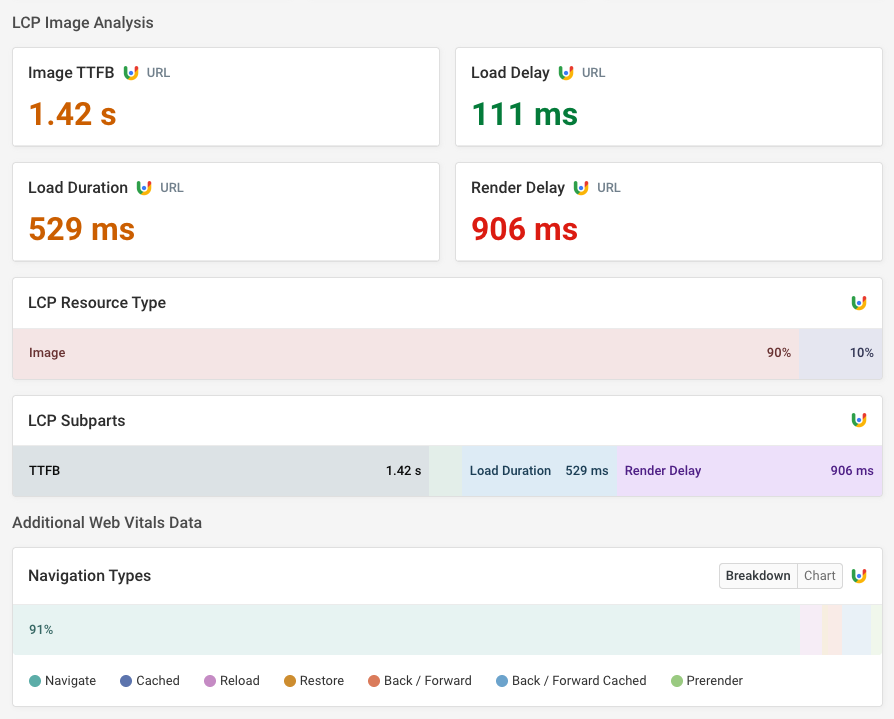Toggle the Back / Forward Cached series
Image resolution: width=894 pixels, height=719 pixels.
570,680
